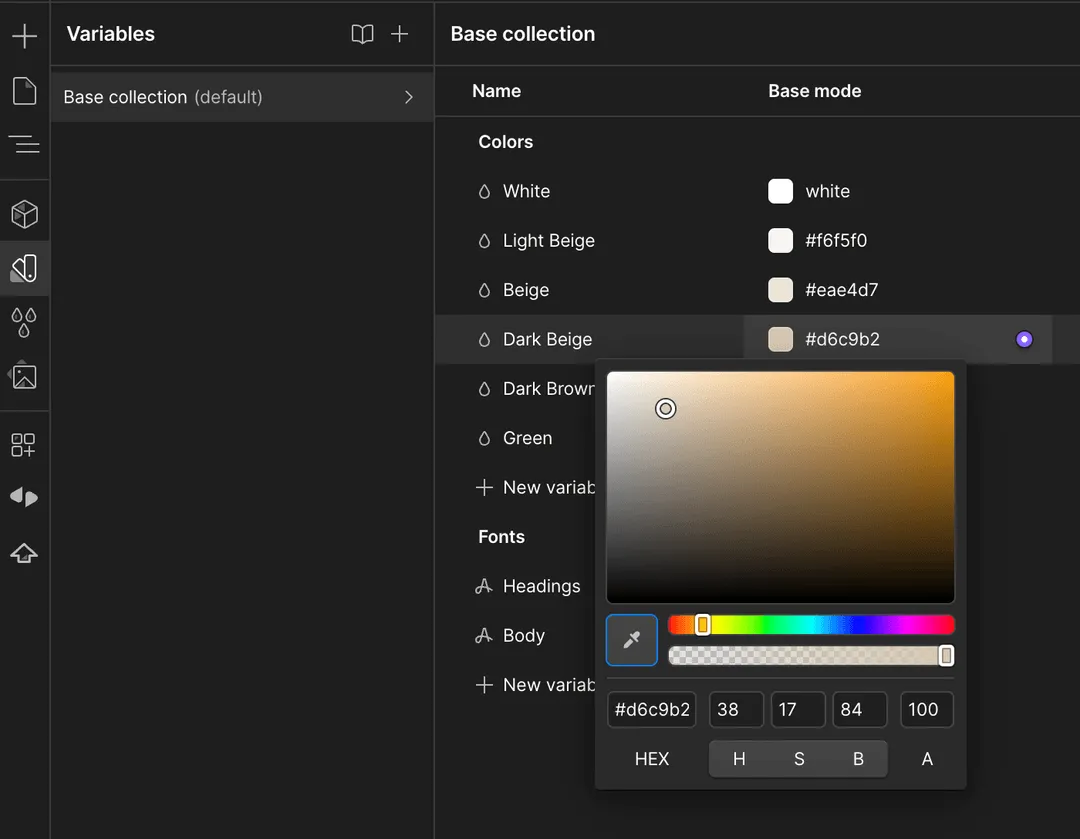Open the Assets image icon
This screenshot has width=1080, height=839.
pos(24,376)
